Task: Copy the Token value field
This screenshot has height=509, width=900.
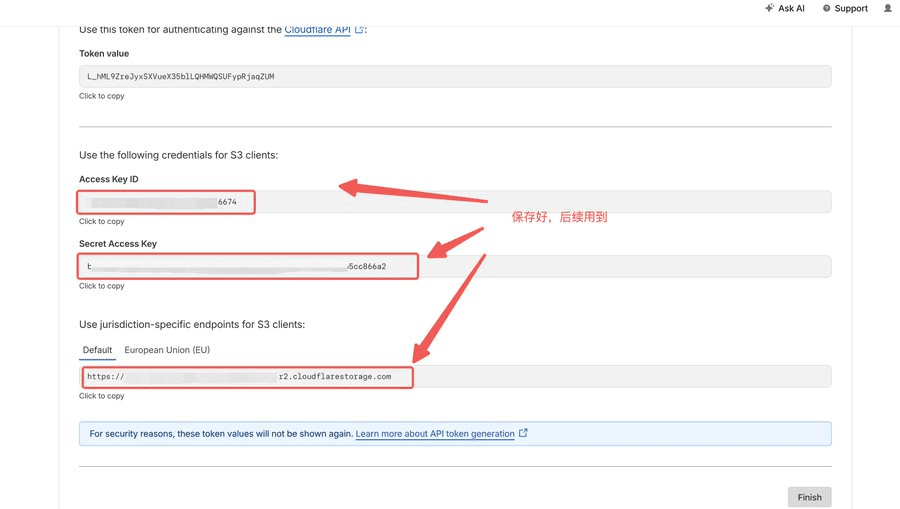Action: point(455,76)
